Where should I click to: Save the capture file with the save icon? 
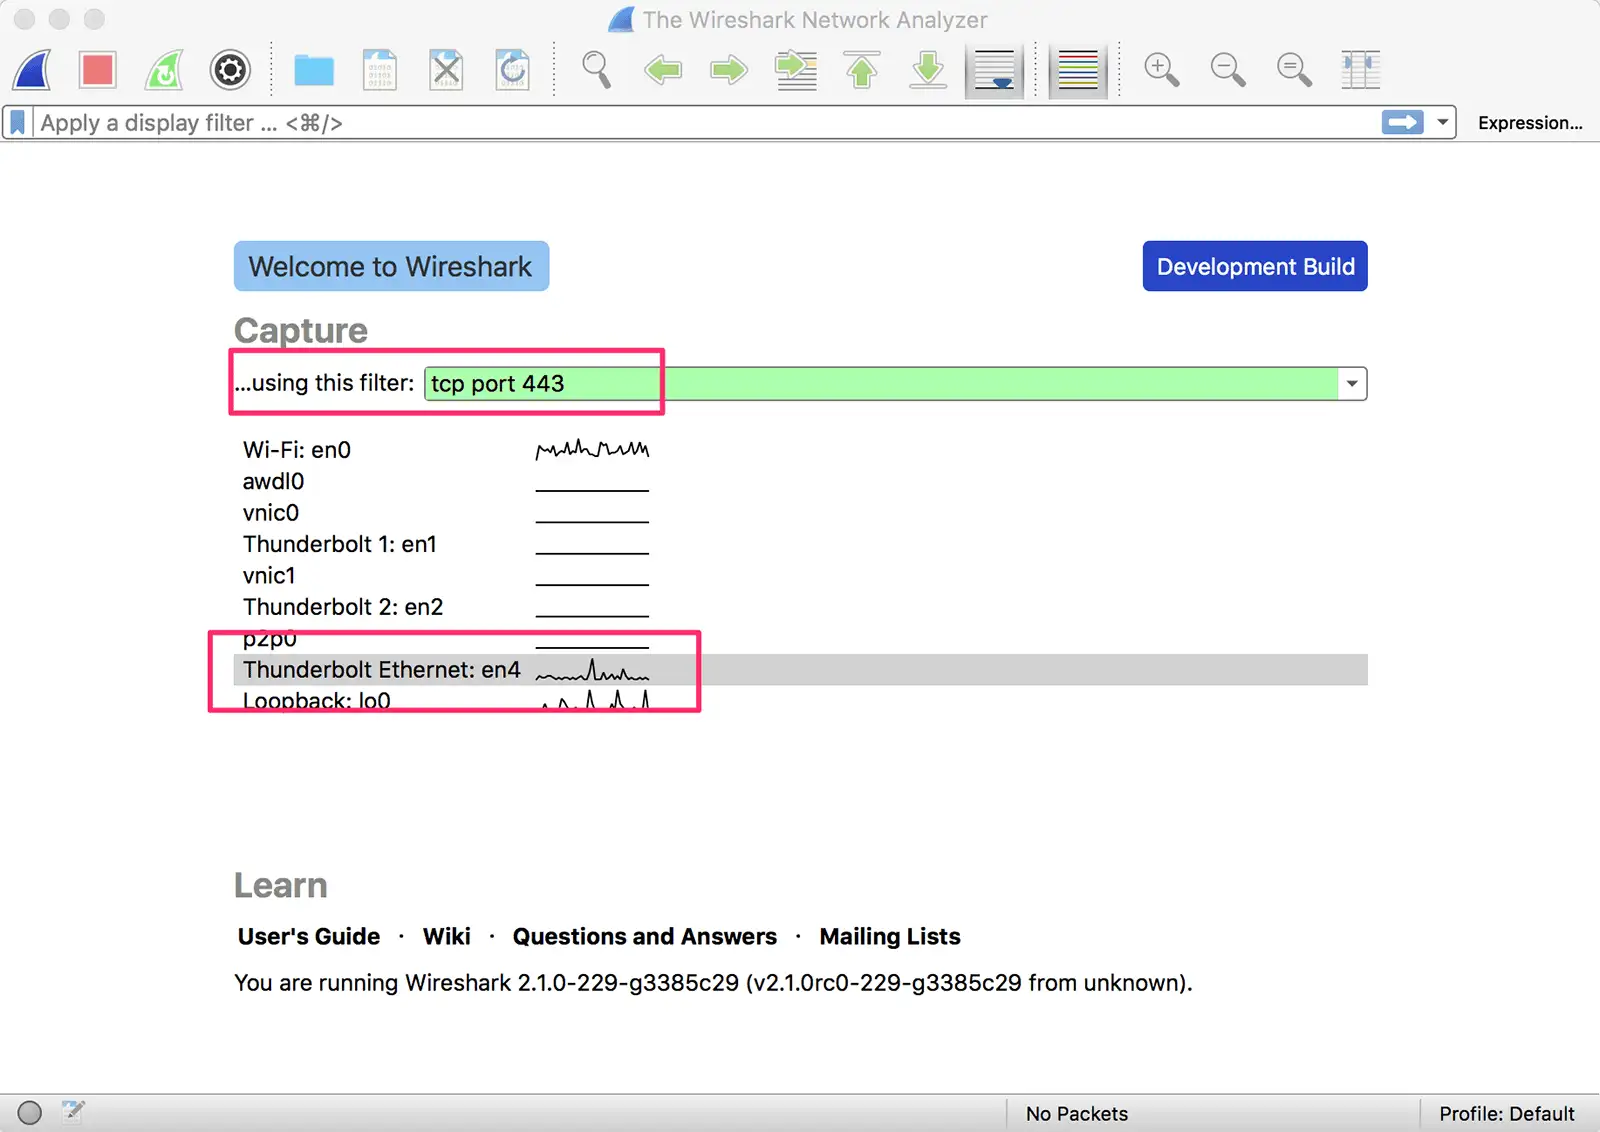pyautogui.click(x=380, y=70)
